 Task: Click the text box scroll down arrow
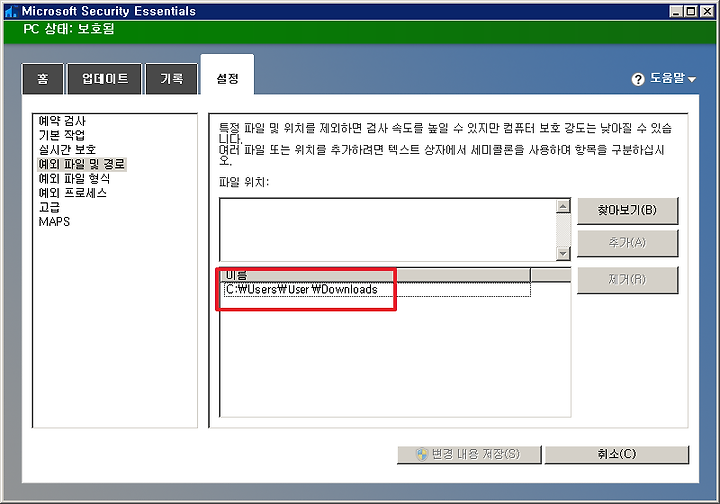tap(563, 253)
